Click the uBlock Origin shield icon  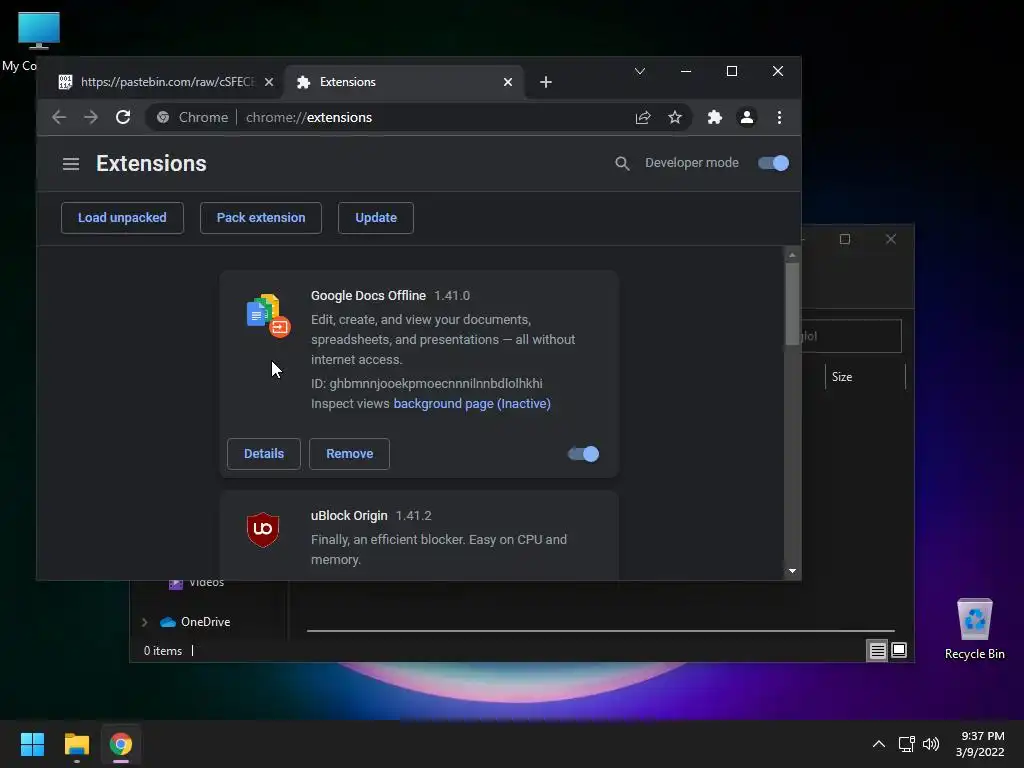[263, 530]
